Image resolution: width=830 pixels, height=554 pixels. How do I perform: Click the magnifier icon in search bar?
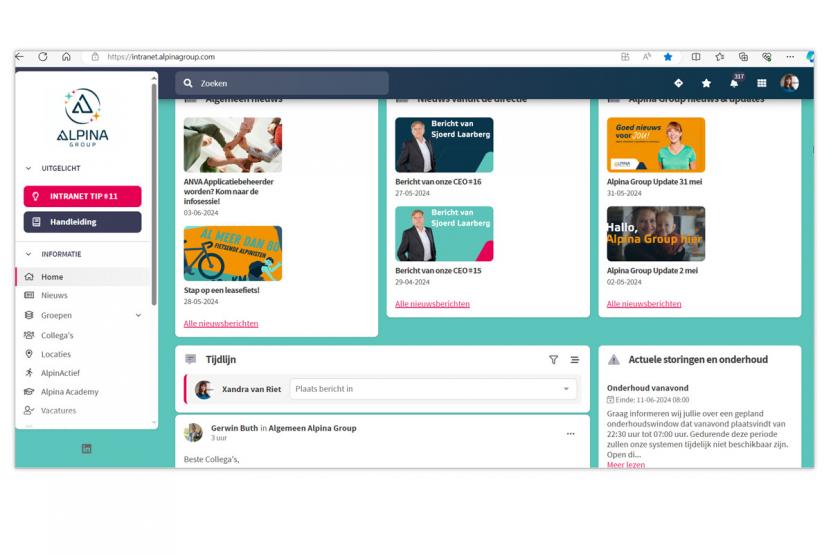point(188,83)
